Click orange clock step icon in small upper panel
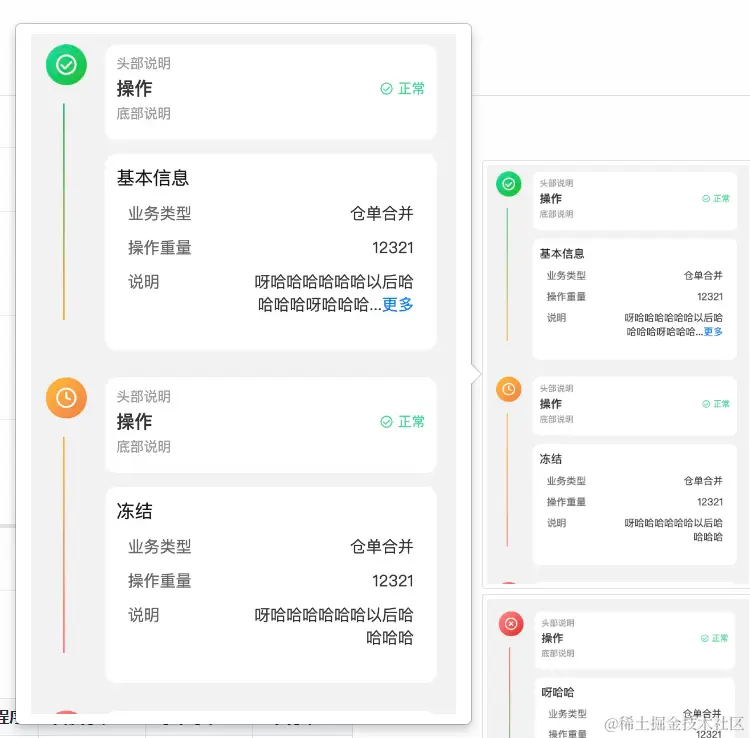750x738 pixels. coord(508,389)
